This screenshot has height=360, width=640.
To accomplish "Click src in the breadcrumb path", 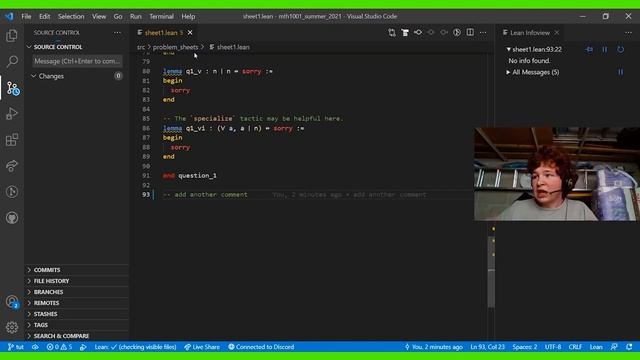I will click(141, 47).
